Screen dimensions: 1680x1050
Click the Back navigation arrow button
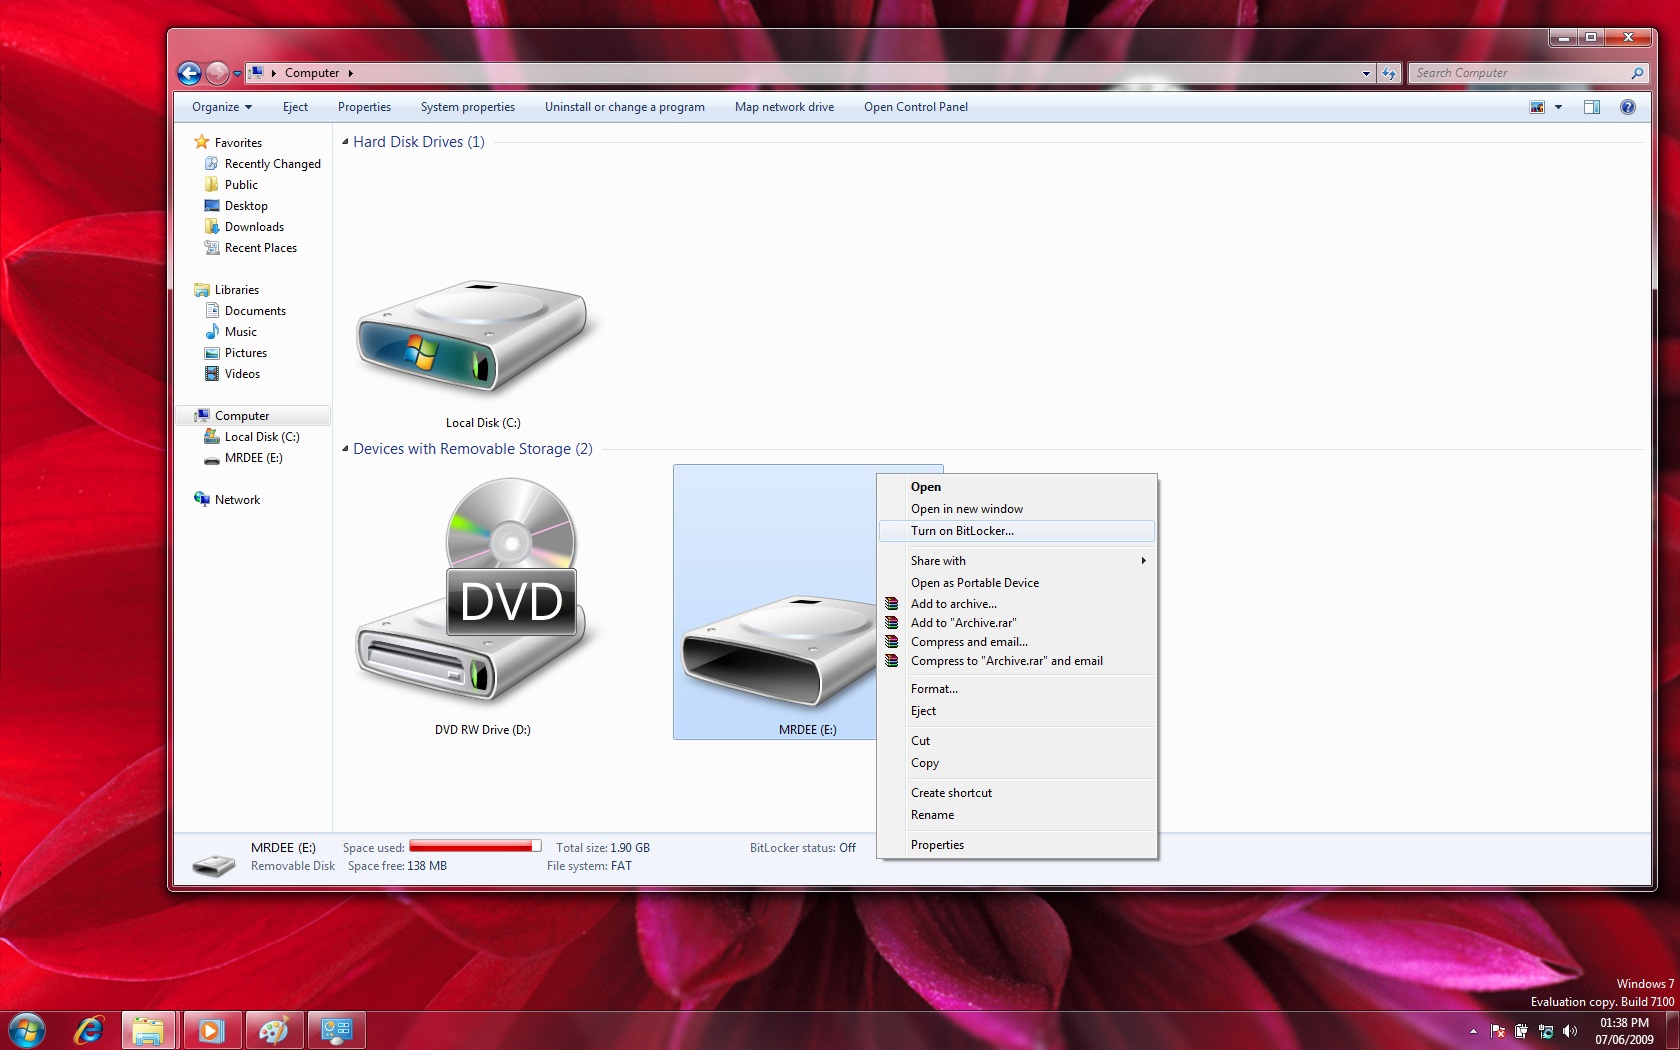pyautogui.click(x=189, y=73)
